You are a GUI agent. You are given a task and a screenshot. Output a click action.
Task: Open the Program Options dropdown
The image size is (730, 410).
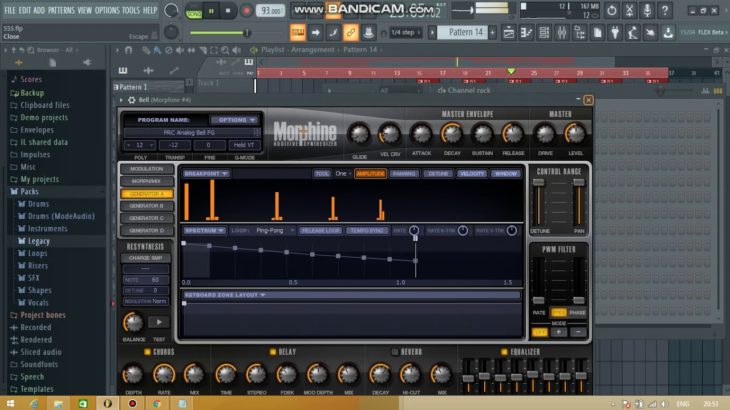pyautogui.click(x=234, y=120)
